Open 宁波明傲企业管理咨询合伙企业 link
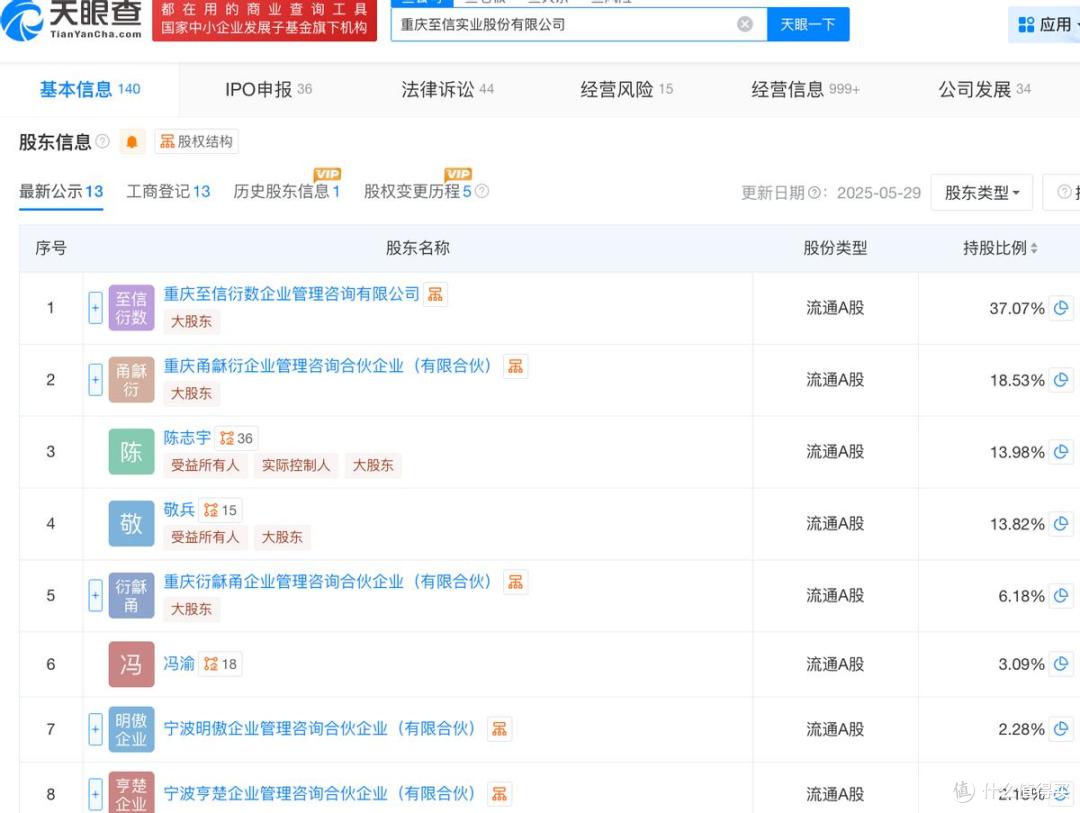Screen dimensions: 1080x813 (x=320, y=729)
